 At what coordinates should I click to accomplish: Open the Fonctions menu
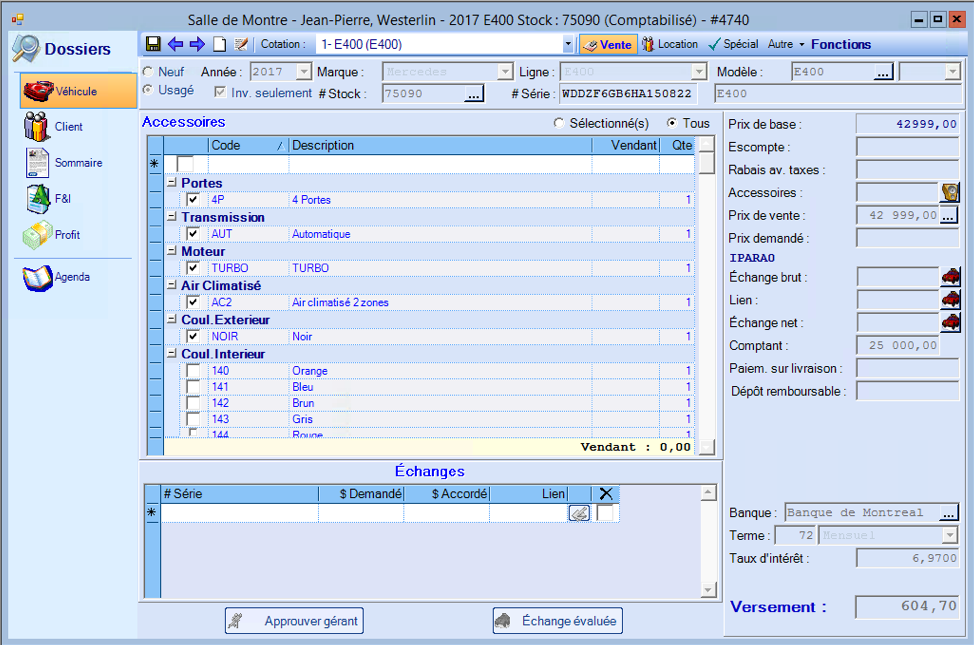[840, 45]
